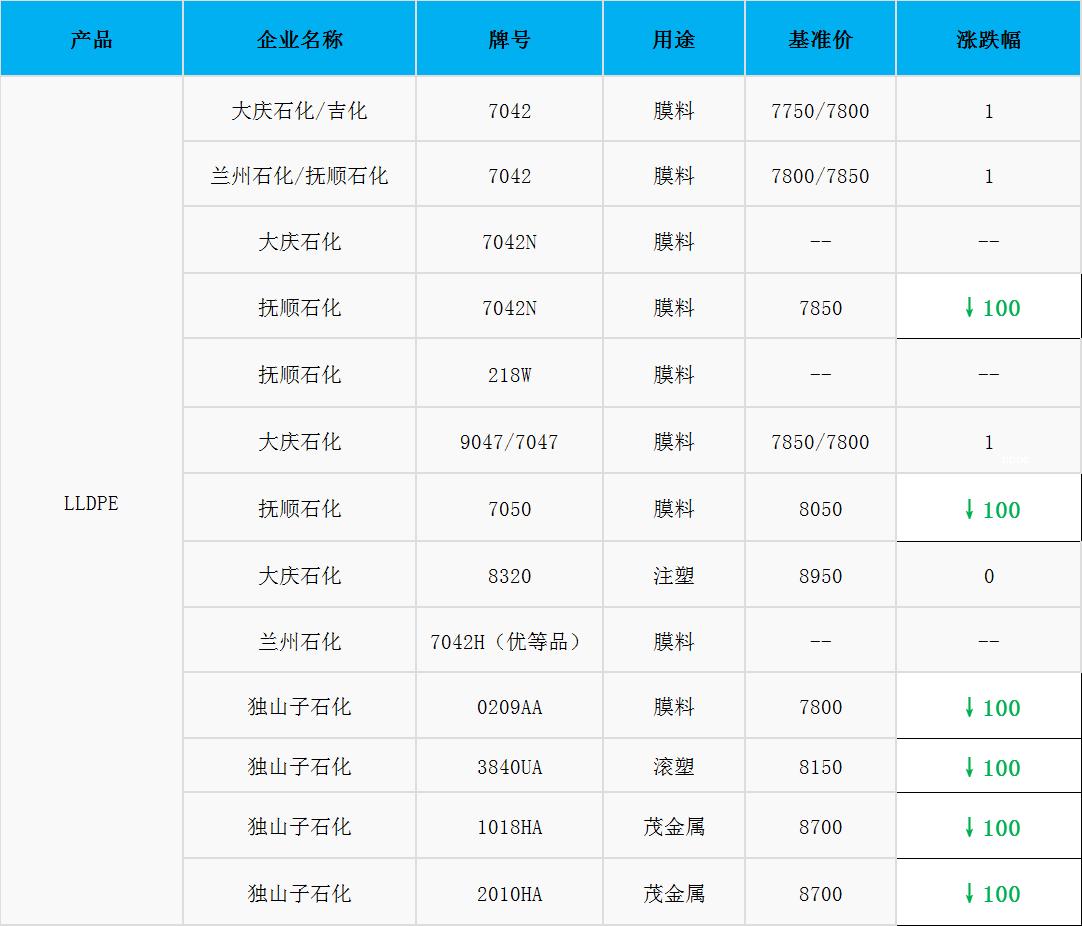Click the 涨跌幅 column header
The height and width of the screenshot is (926, 1082).
pos(988,40)
